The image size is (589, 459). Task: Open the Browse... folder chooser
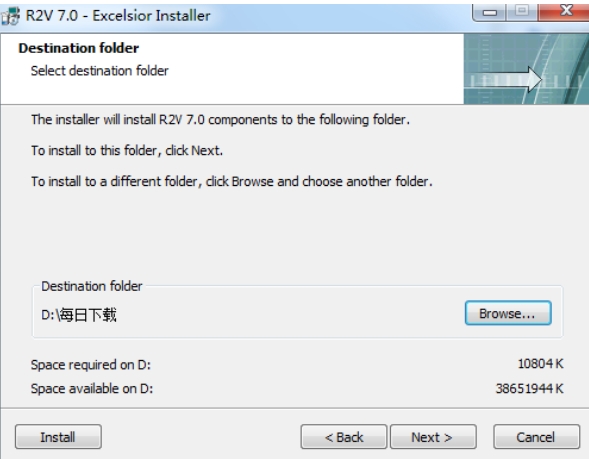point(508,313)
